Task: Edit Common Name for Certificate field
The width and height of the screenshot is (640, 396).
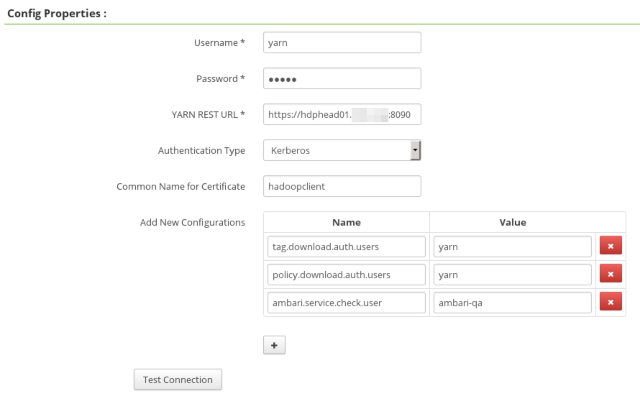Action: 342,186
